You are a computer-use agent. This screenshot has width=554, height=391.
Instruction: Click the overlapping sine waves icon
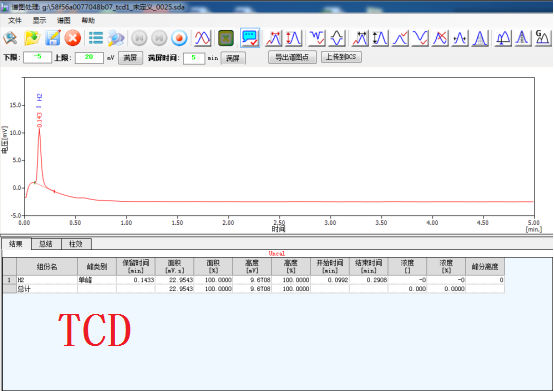pyautogui.click(x=202, y=38)
